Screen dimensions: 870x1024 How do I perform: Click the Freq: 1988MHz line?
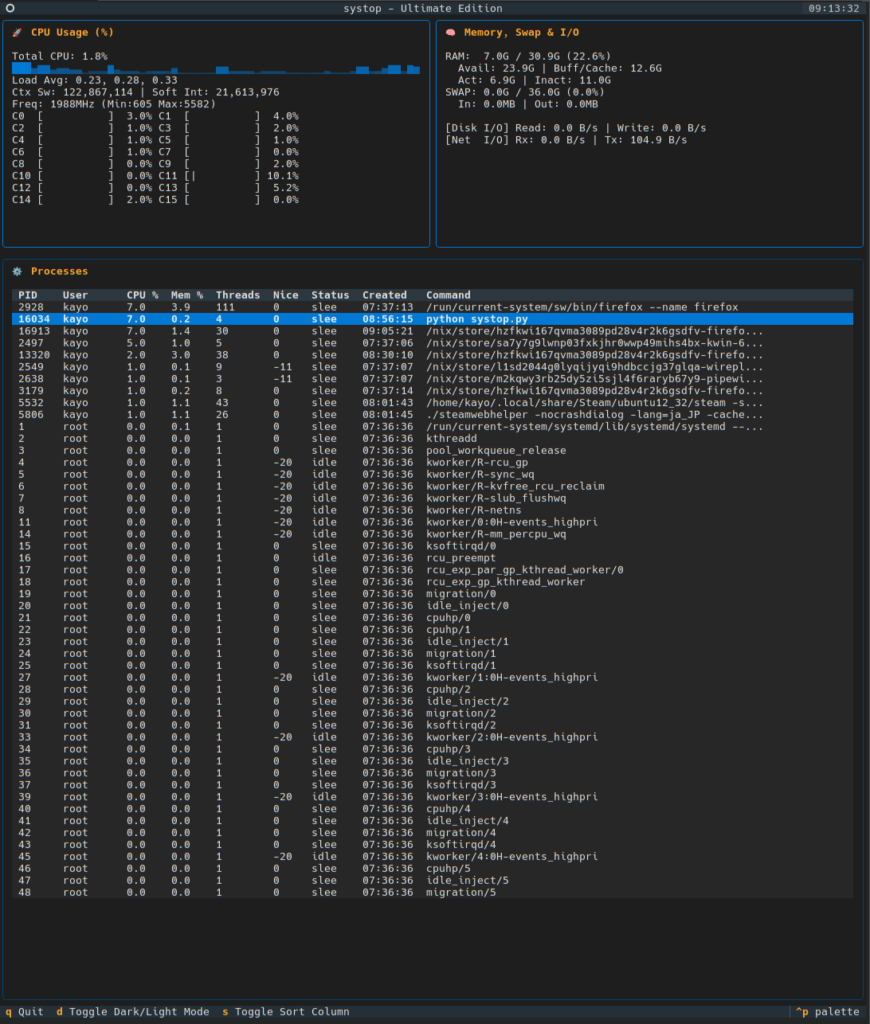tap(114, 104)
